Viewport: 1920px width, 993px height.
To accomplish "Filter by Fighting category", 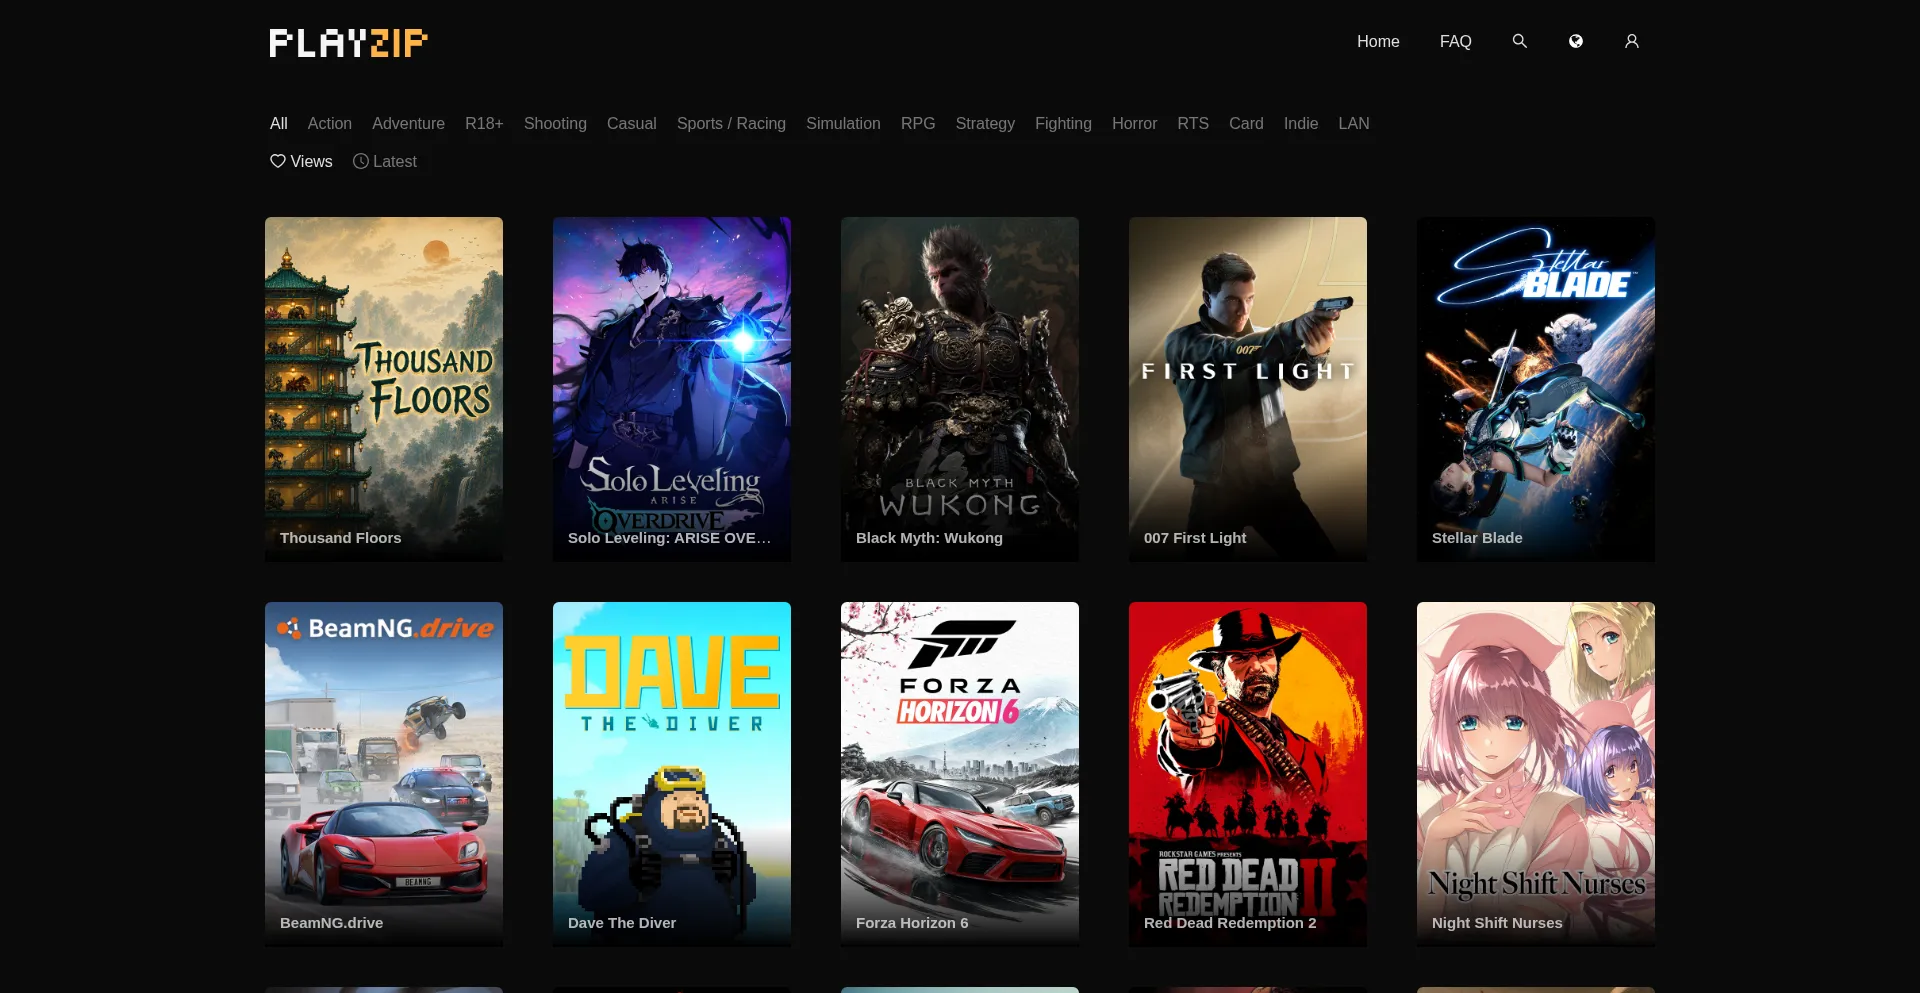I will click(1063, 123).
